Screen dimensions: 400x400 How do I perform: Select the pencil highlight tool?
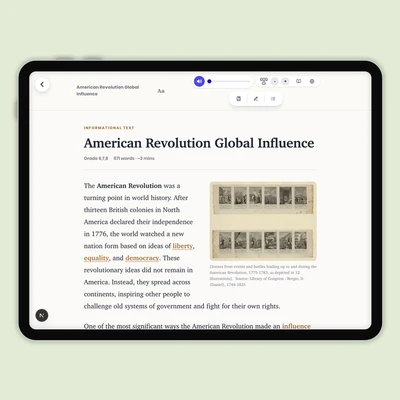pos(256,99)
